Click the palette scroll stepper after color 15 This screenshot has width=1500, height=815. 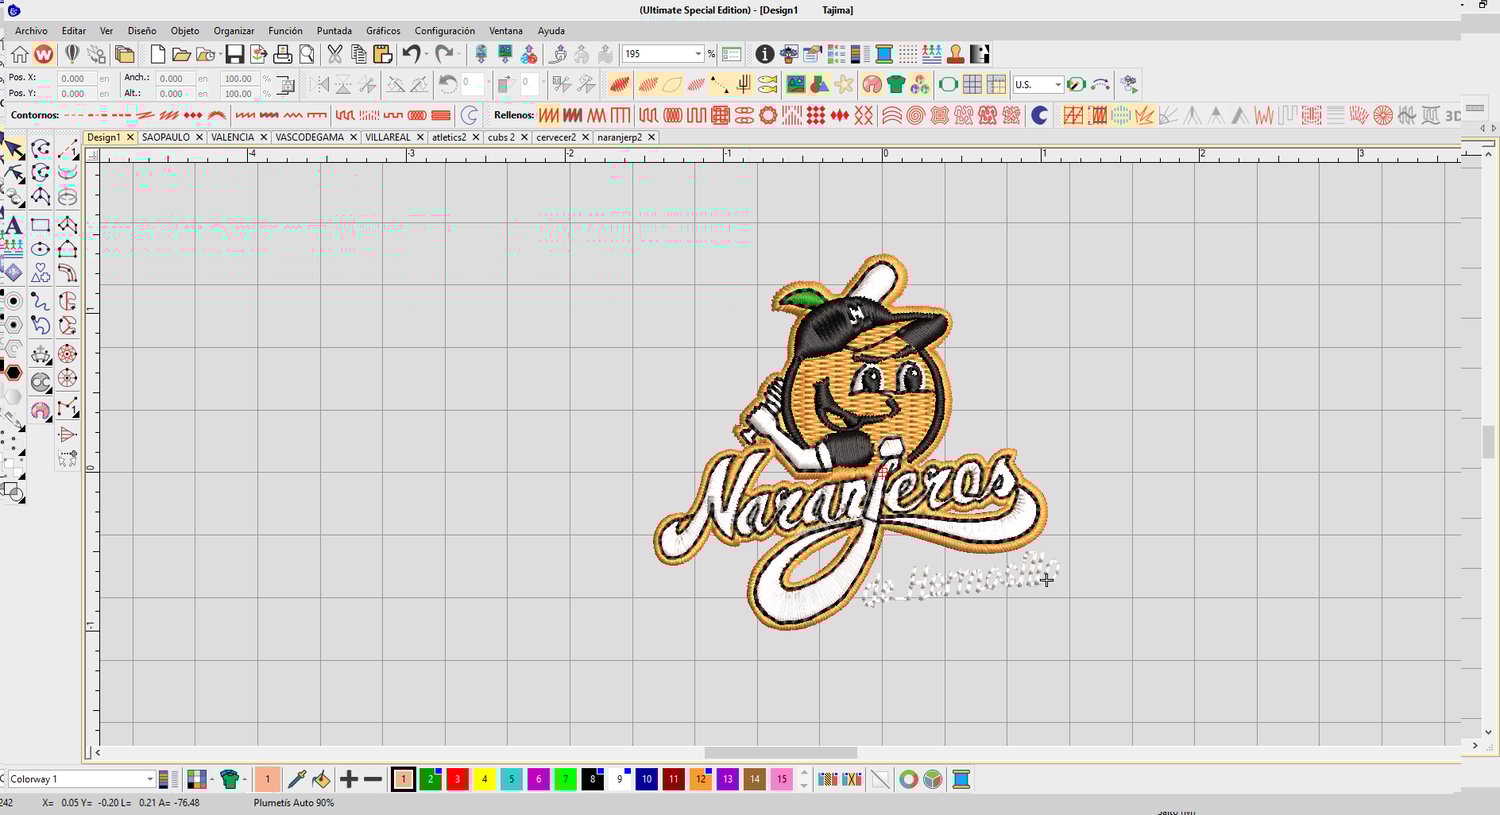[x=804, y=779]
